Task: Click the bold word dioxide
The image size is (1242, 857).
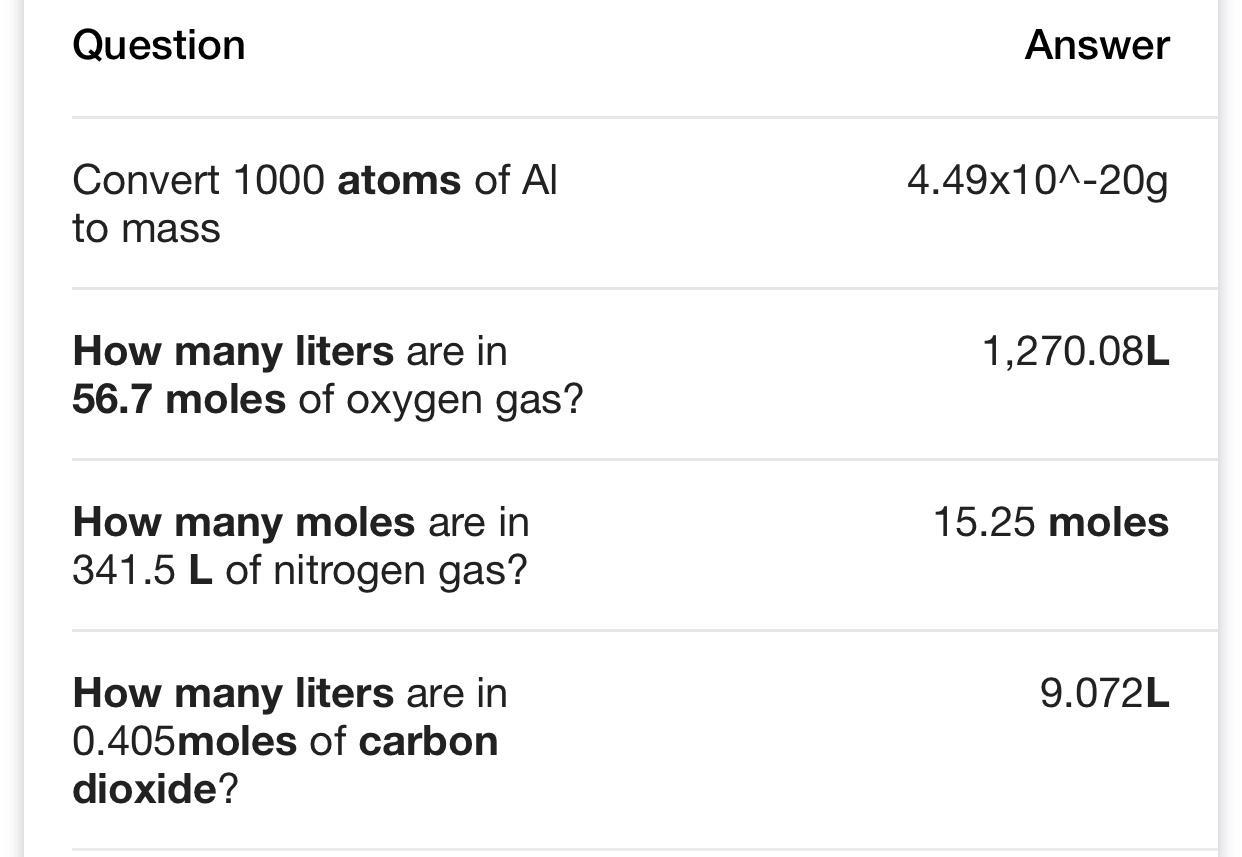Action: tap(144, 790)
